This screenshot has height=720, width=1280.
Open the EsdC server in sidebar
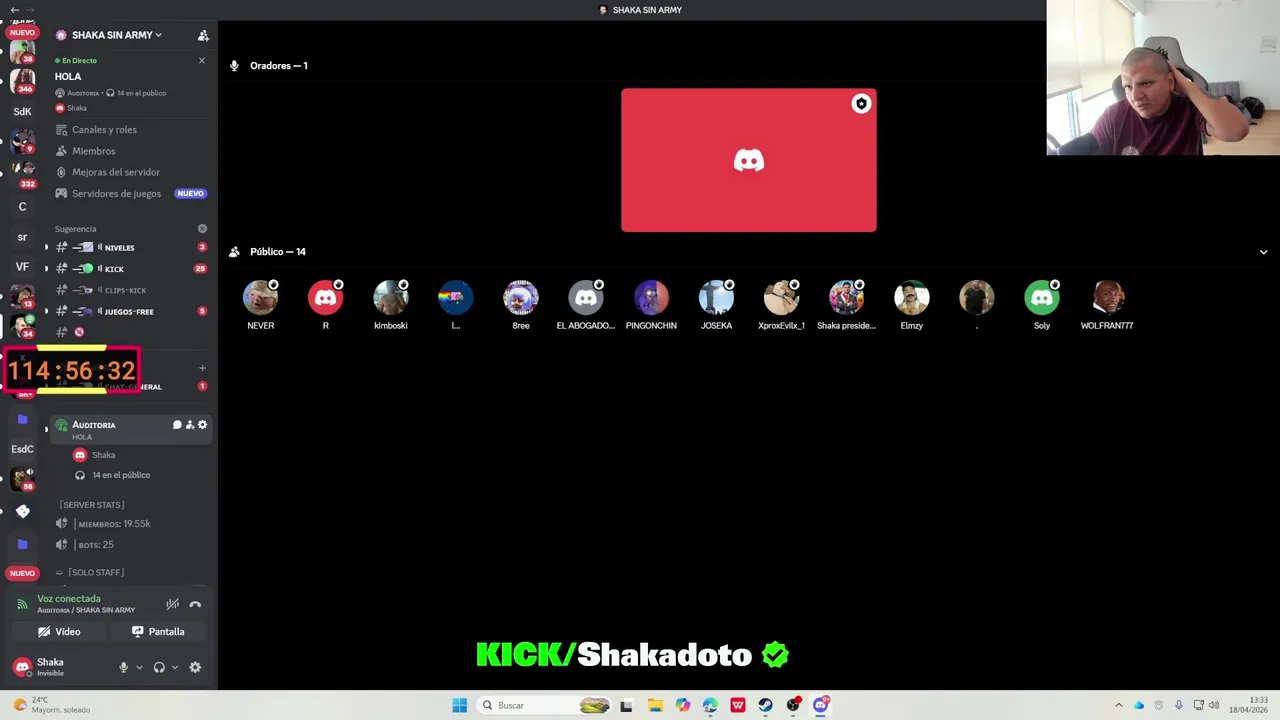pyautogui.click(x=22, y=449)
